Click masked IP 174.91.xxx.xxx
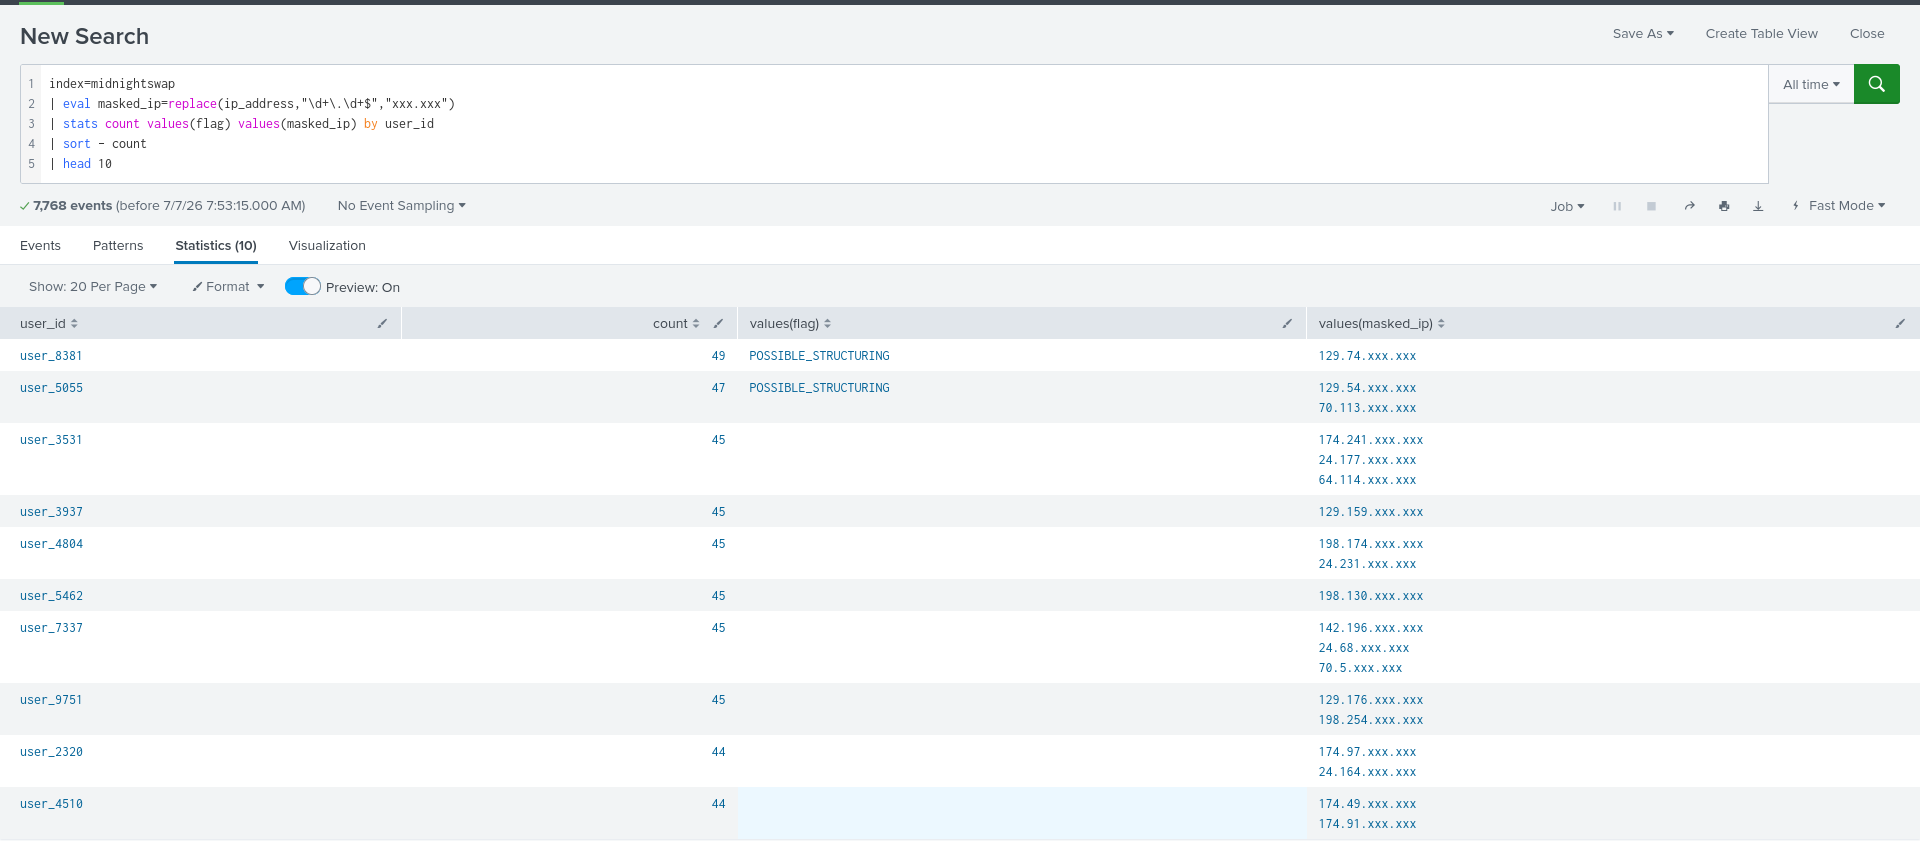Screen dimensions: 1920x859 coord(1367,824)
